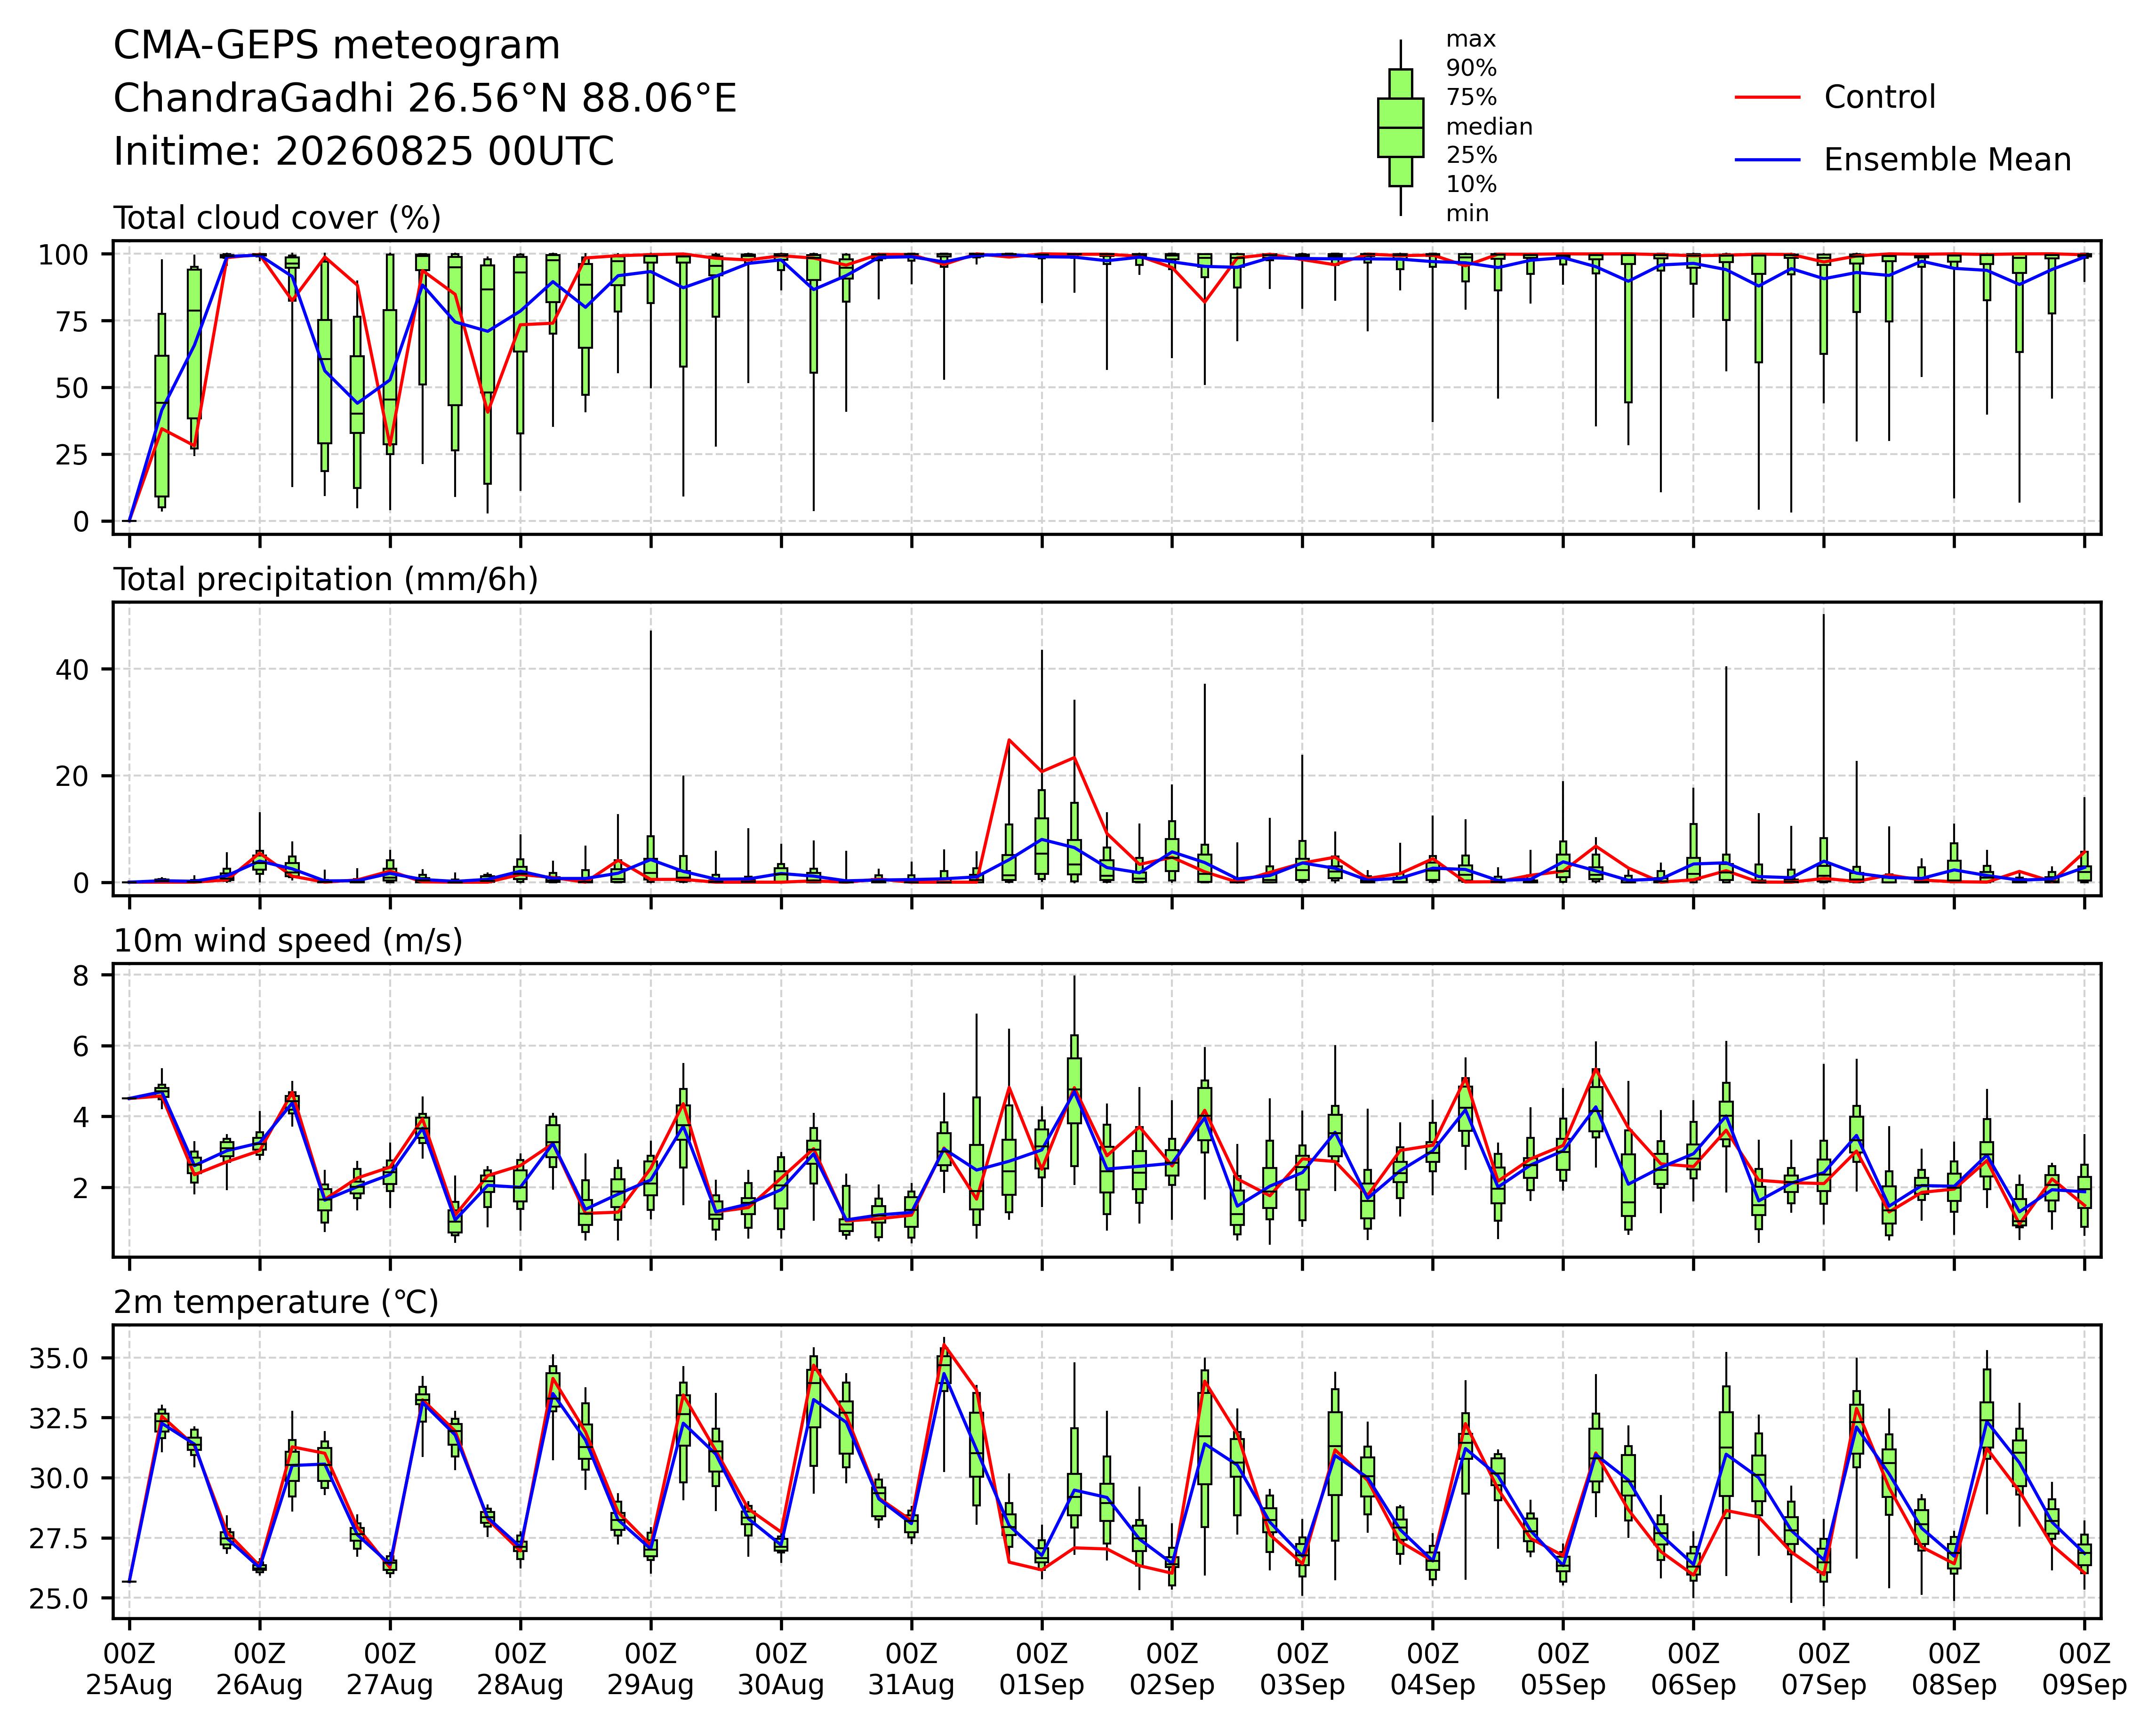Select the Ensemble Mean legend label
The height and width of the screenshot is (1728, 2156).
1947,160
